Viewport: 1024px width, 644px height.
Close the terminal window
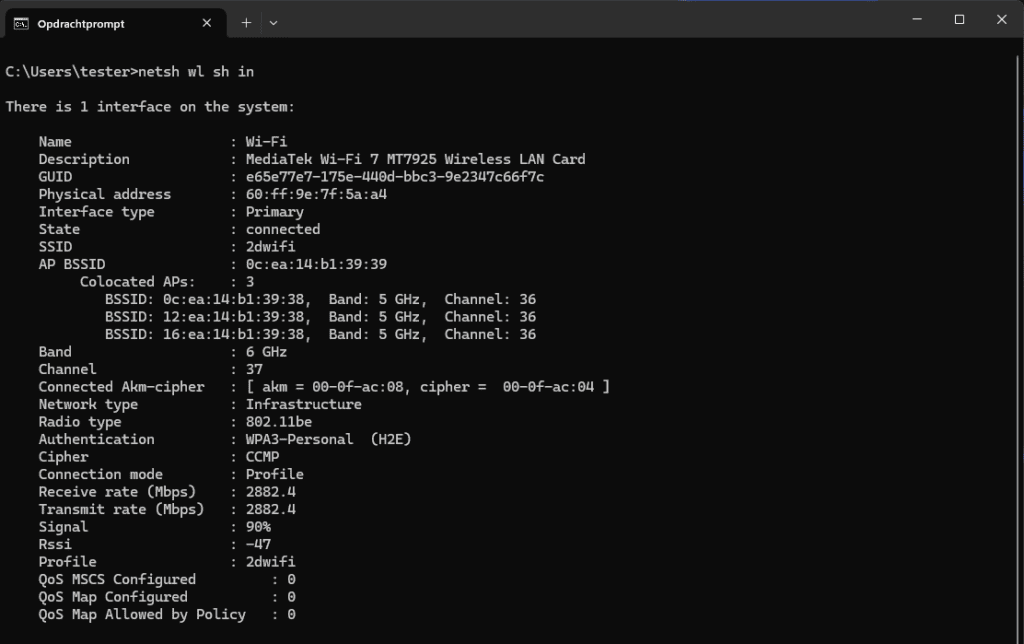click(1002, 20)
